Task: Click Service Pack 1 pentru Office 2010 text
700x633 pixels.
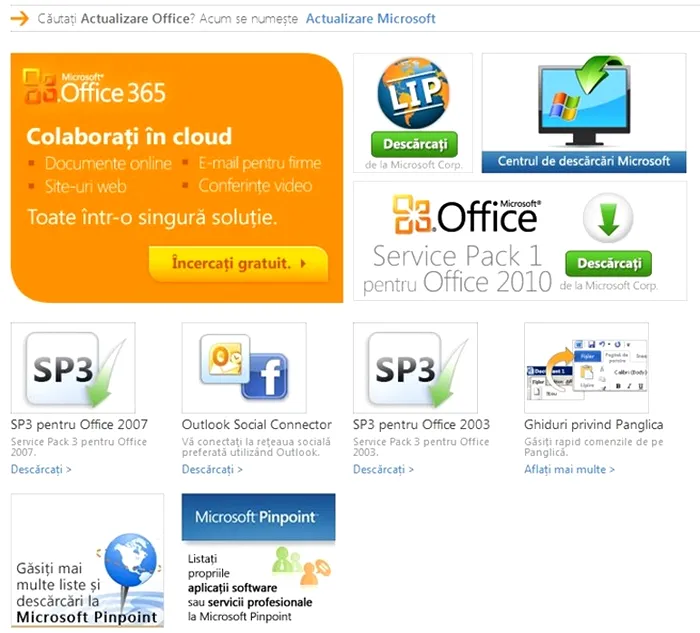Action: coord(458,269)
